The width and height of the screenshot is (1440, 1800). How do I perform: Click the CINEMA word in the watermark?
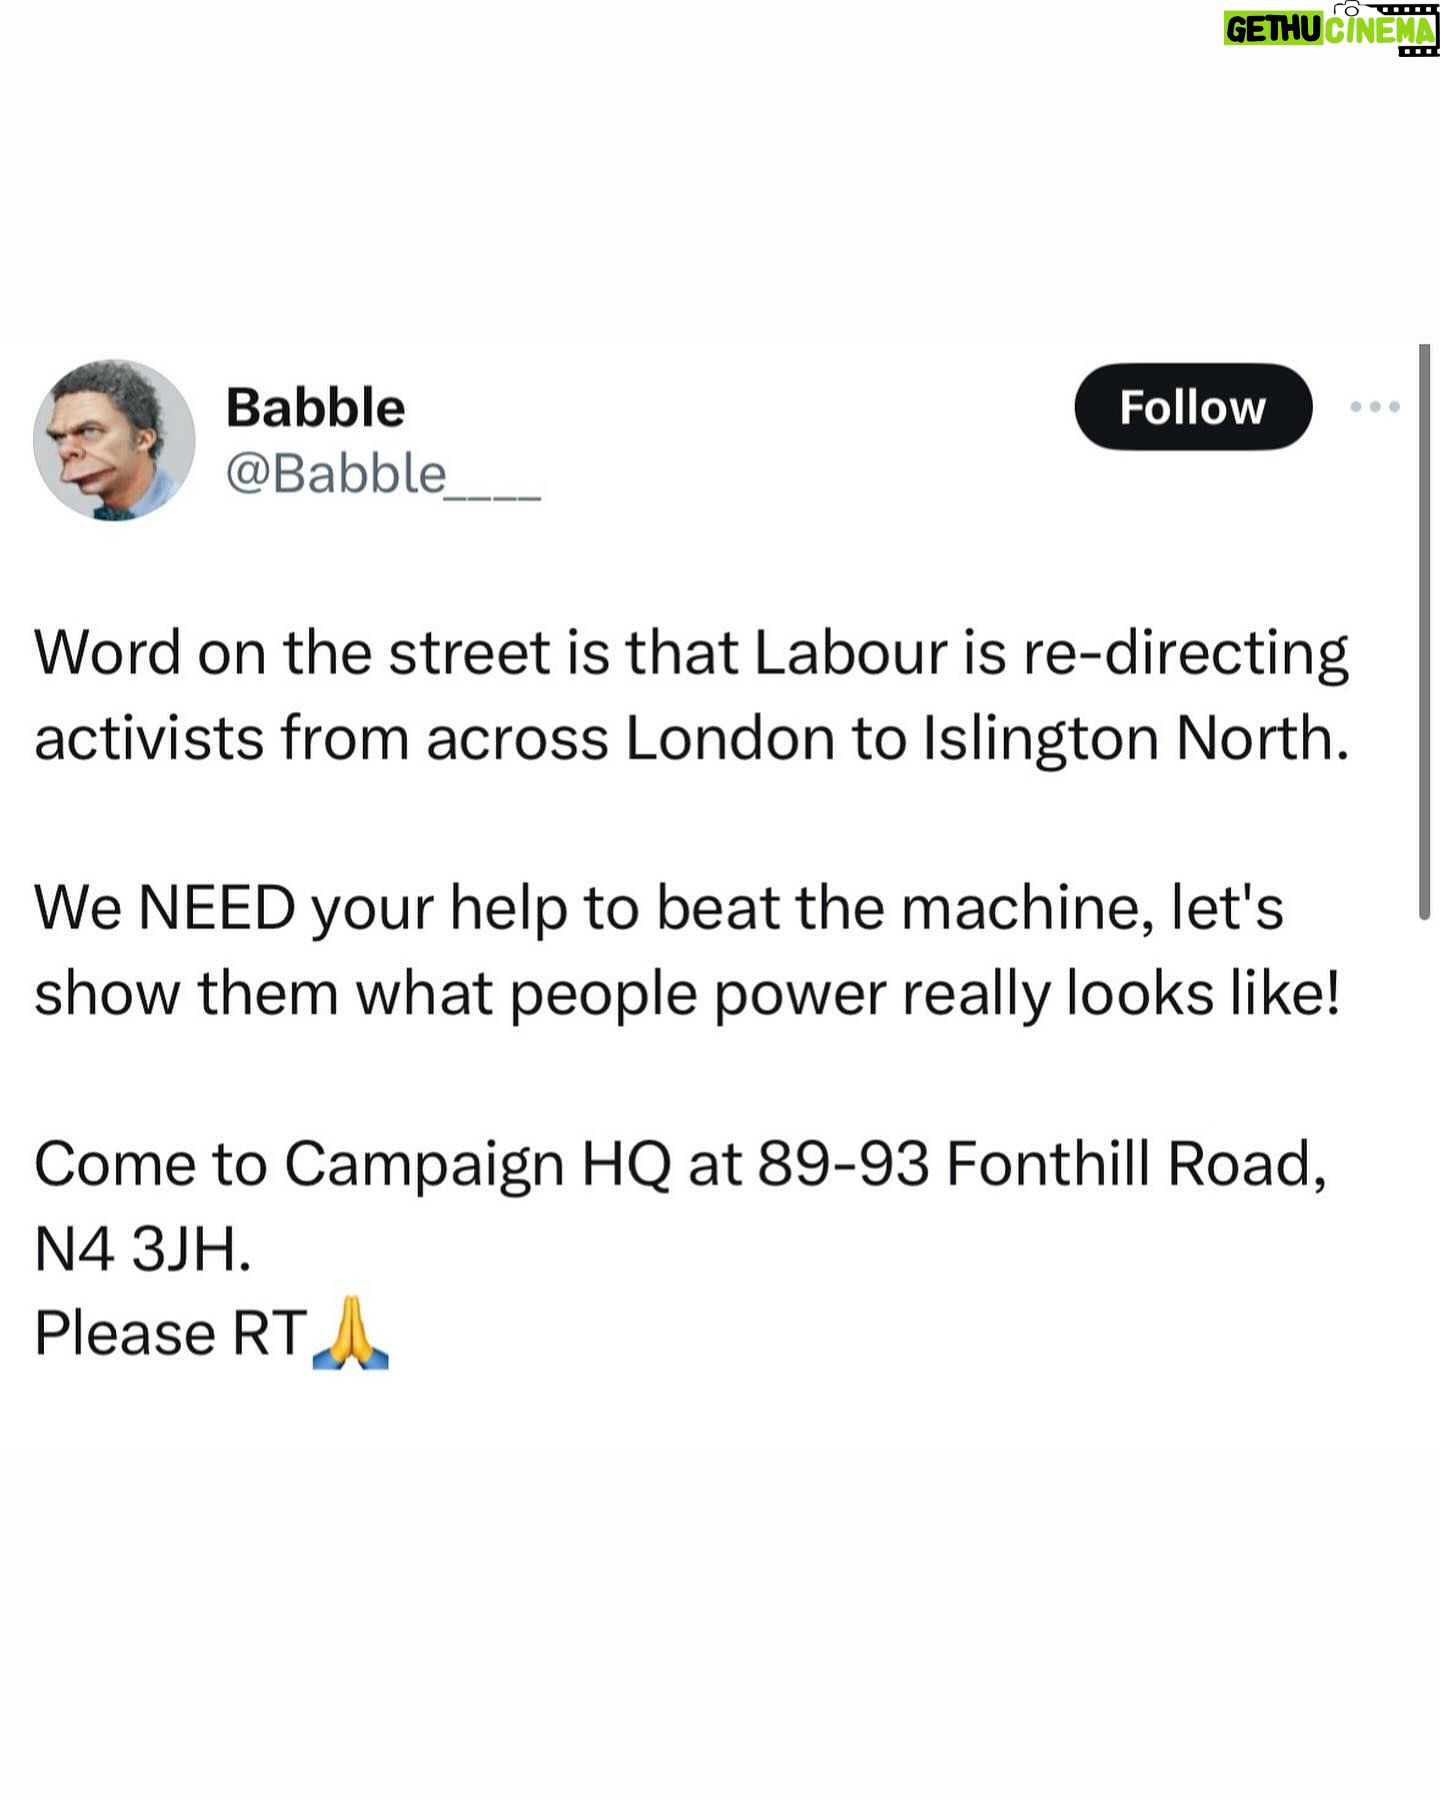tap(1378, 30)
